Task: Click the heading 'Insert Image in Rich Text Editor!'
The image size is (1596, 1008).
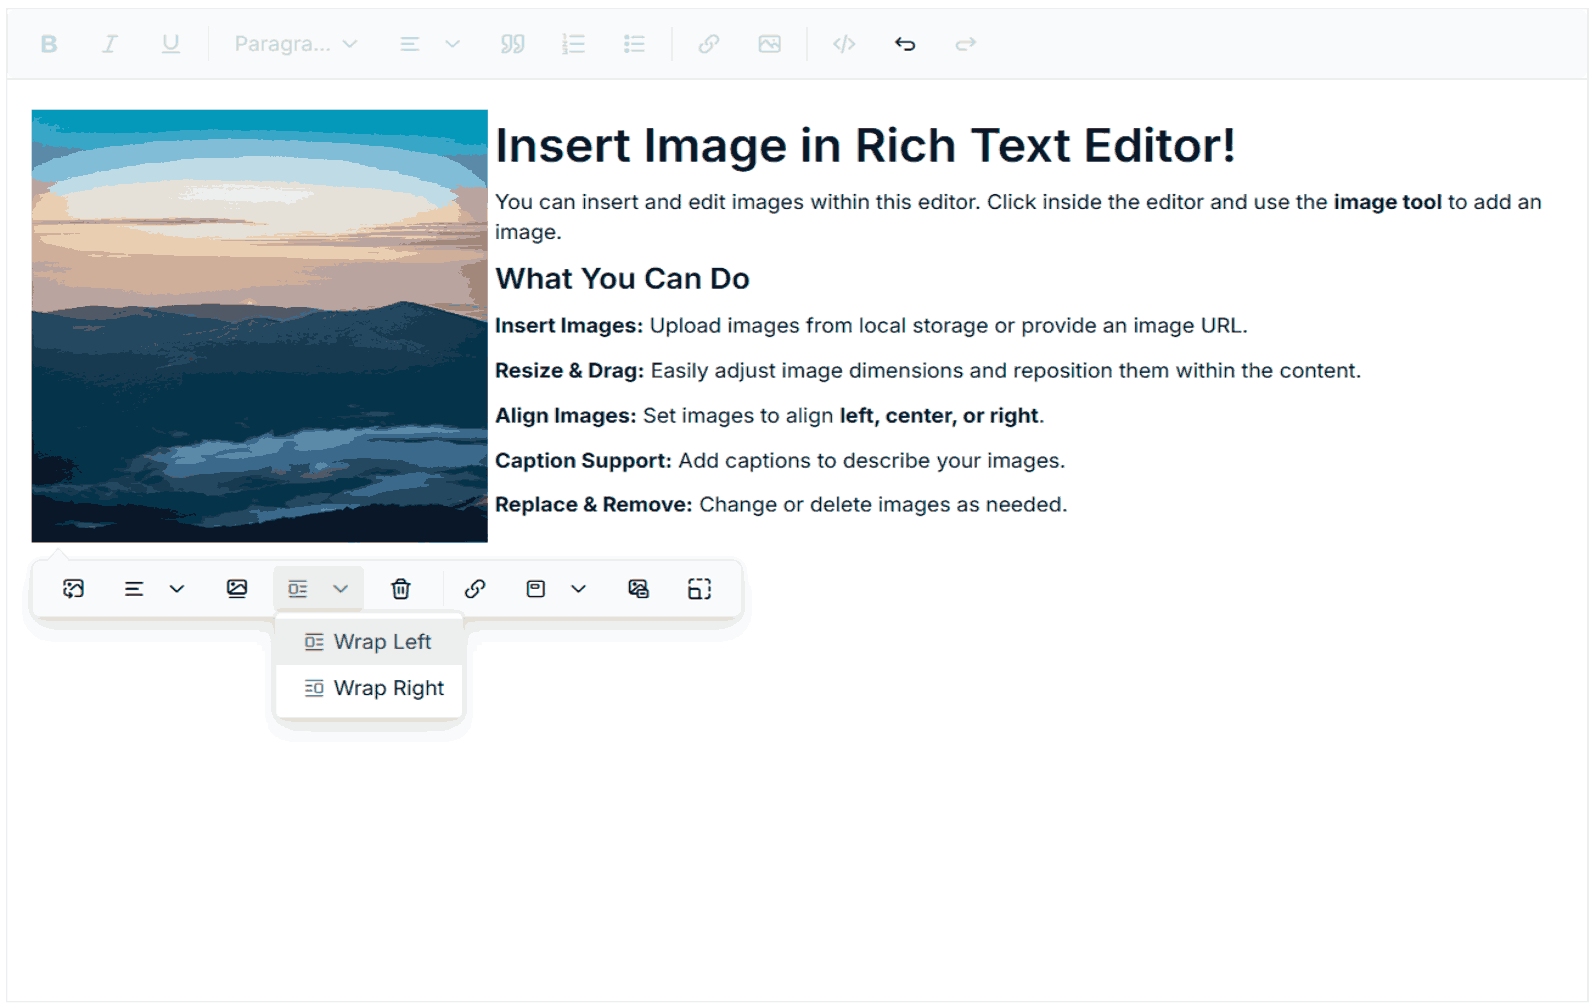Action: [x=865, y=146]
